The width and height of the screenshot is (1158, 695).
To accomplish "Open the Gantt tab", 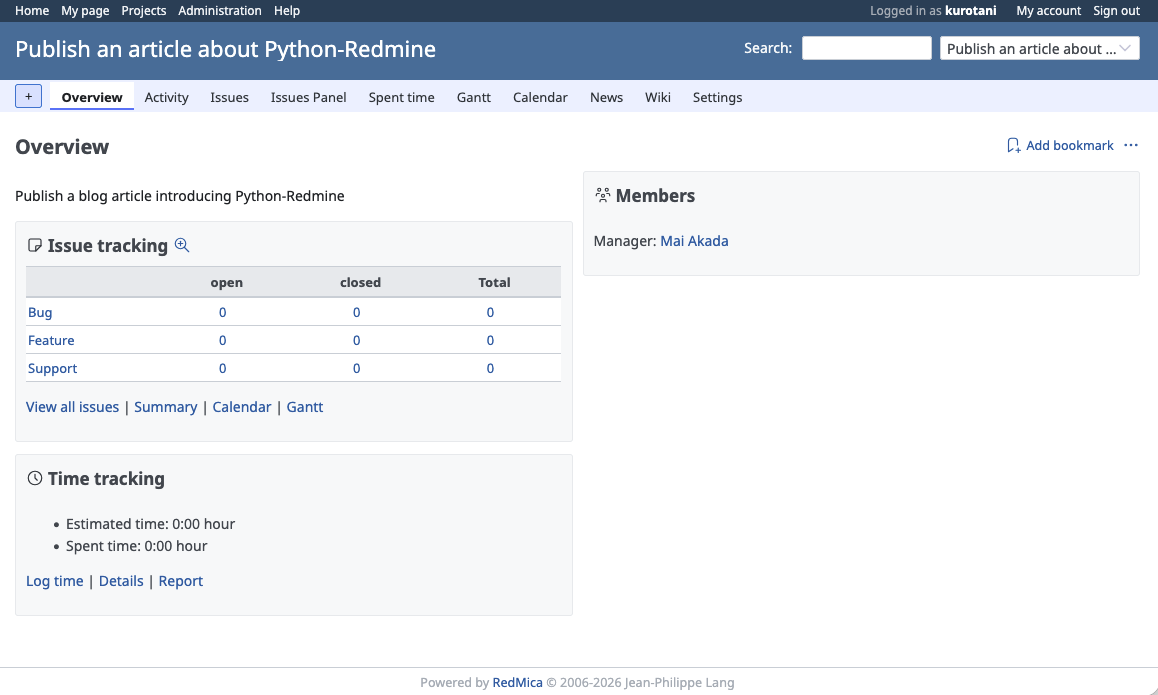I will (473, 97).
